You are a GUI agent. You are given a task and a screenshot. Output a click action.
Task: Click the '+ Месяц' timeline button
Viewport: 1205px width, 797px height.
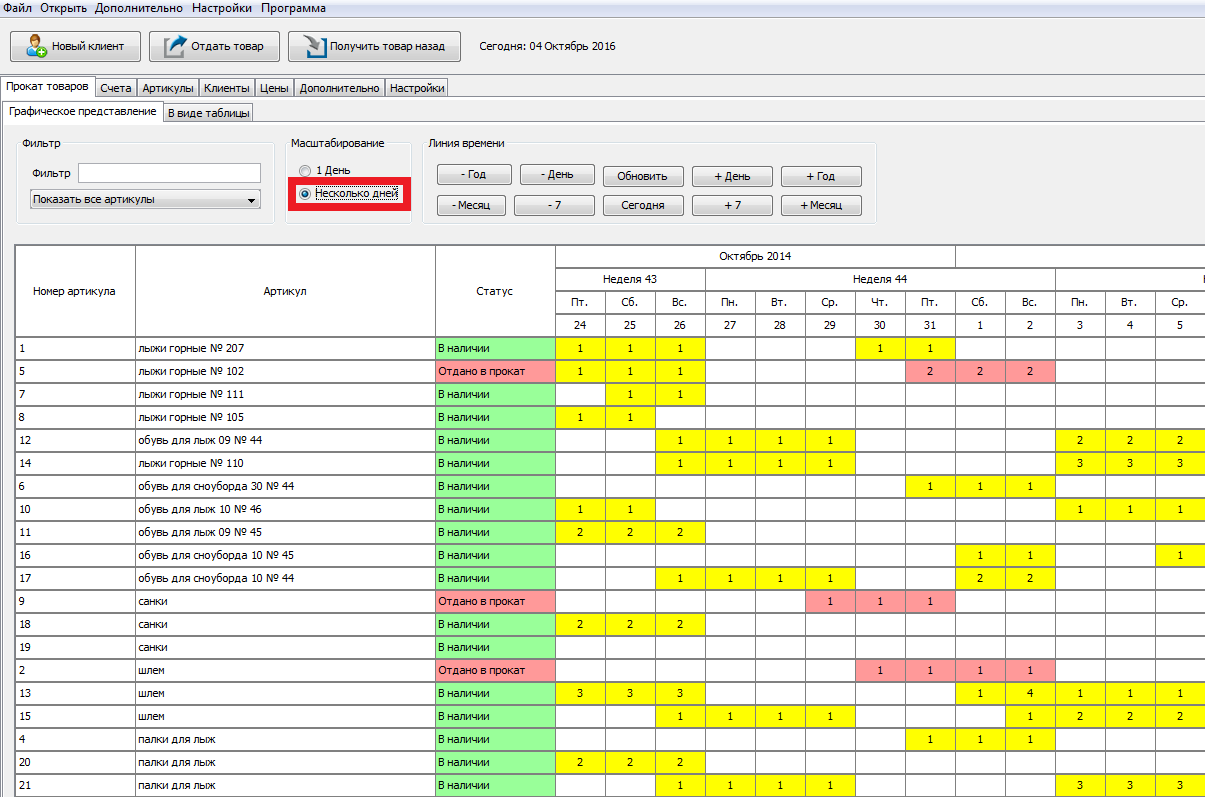(x=821, y=205)
